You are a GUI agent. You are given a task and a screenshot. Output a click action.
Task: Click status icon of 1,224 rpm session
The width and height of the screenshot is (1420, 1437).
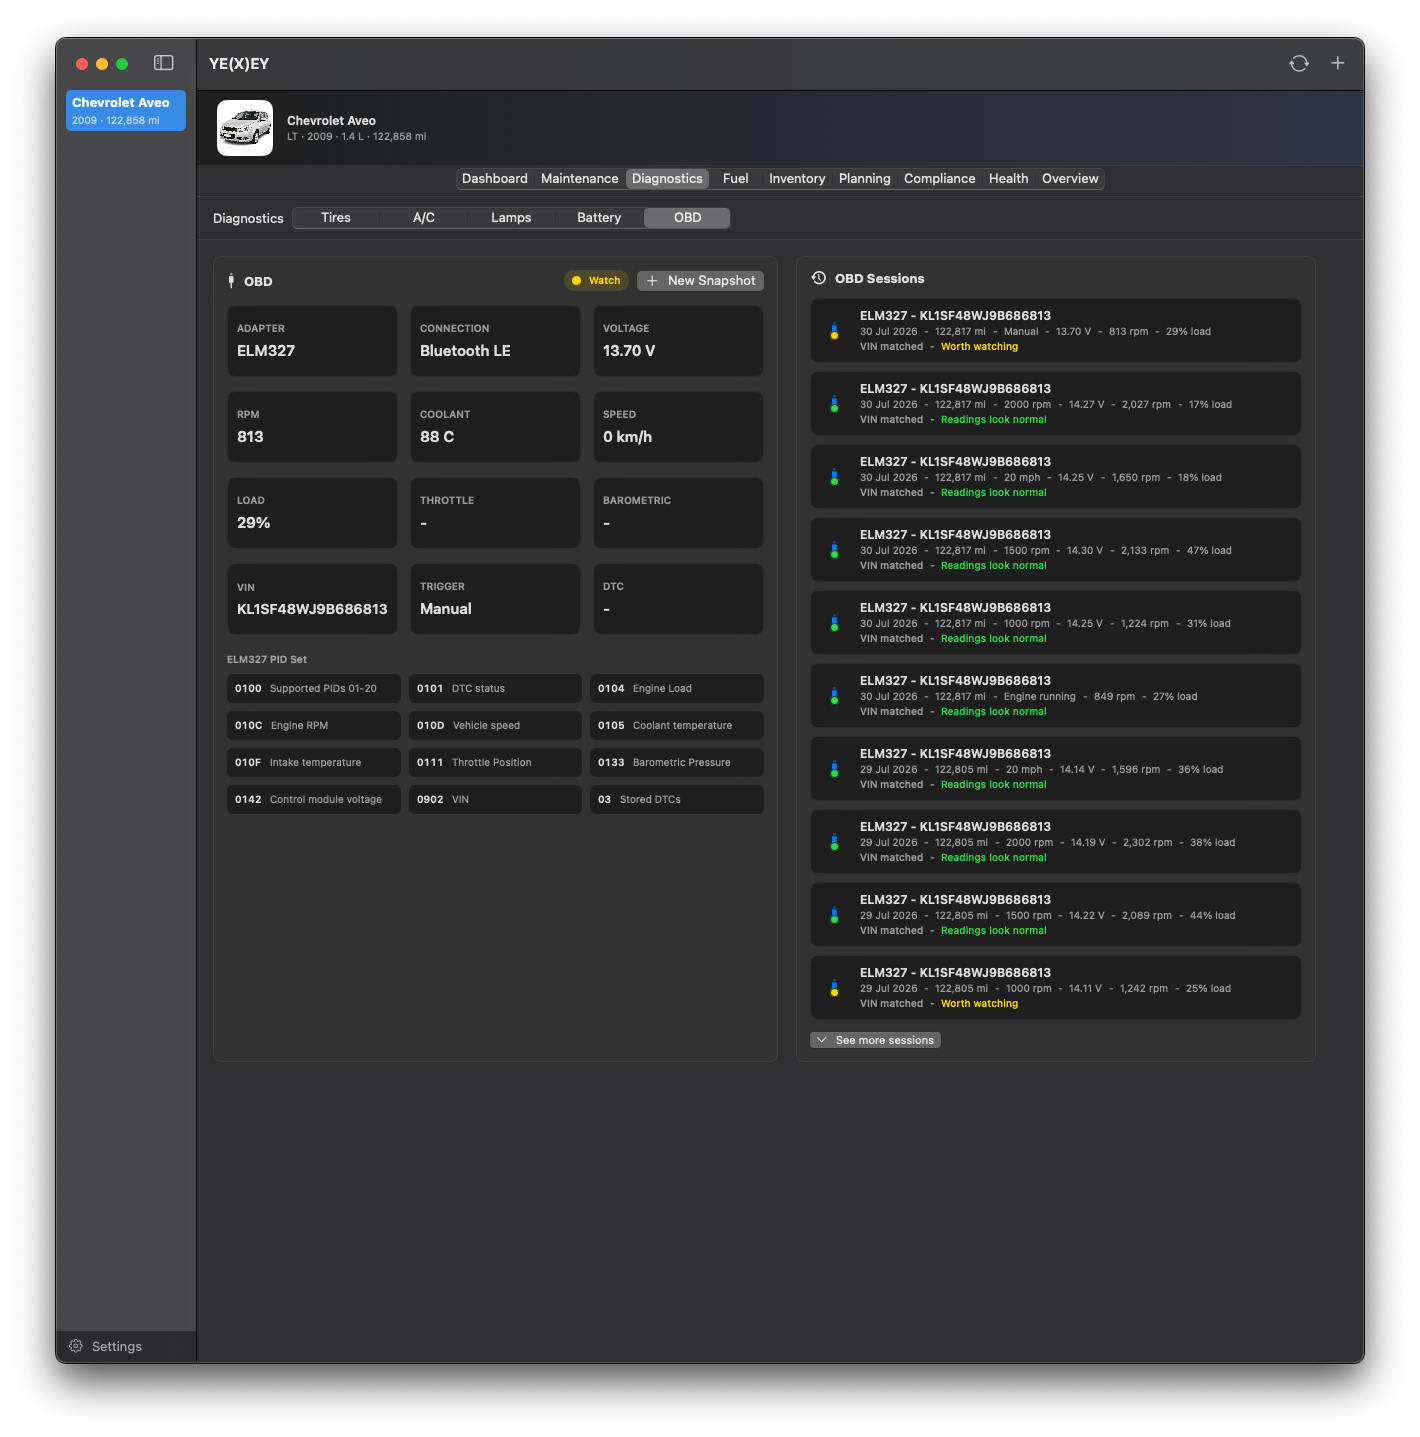tap(834, 623)
